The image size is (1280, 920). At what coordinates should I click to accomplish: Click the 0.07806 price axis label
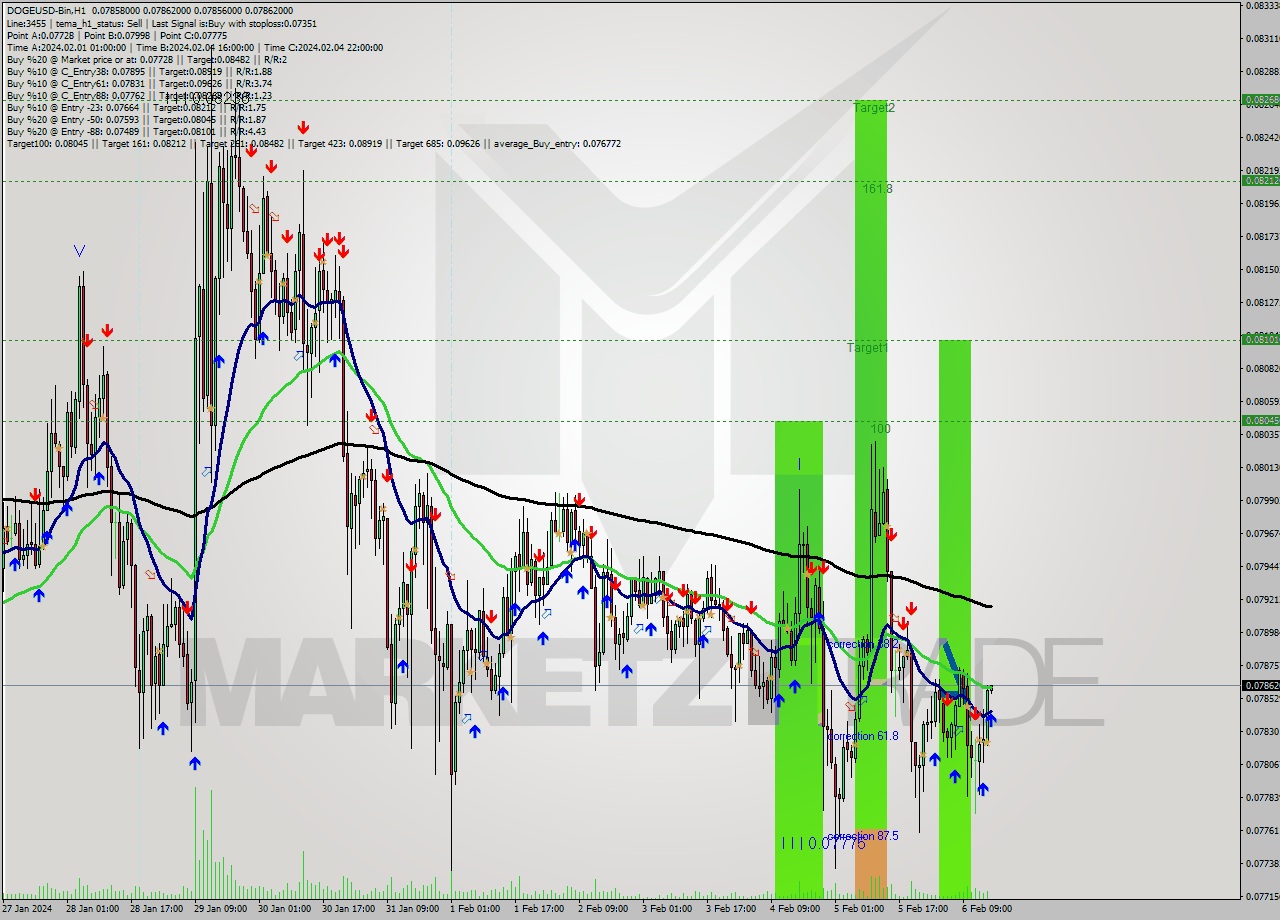click(x=1262, y=765)
